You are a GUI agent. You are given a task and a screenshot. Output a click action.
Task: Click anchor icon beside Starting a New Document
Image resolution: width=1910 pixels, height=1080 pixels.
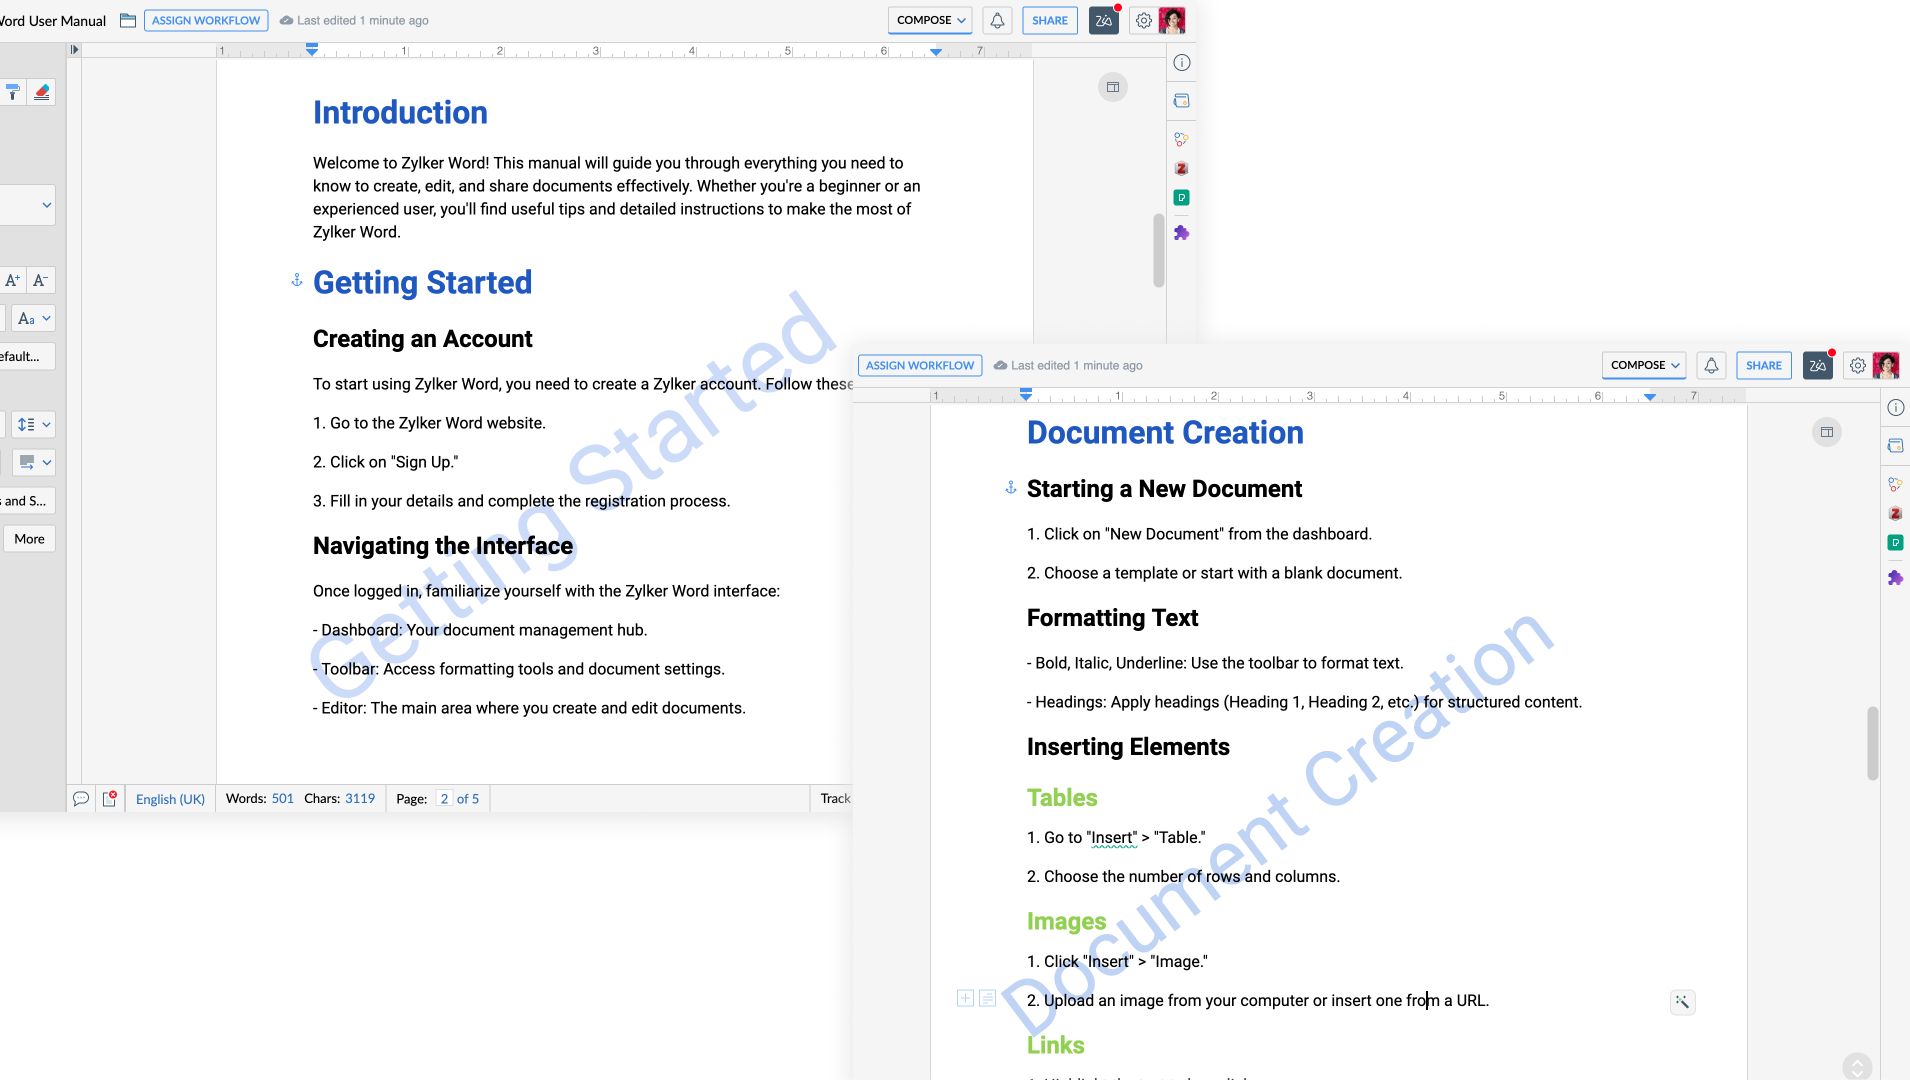pyautogui.click(x=1011, y=488)
